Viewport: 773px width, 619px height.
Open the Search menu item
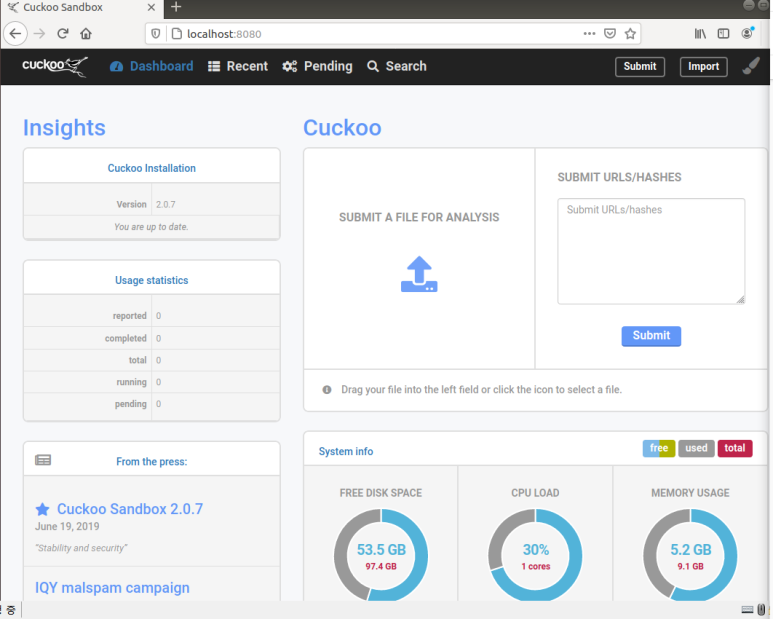click(x=397, y=67)
